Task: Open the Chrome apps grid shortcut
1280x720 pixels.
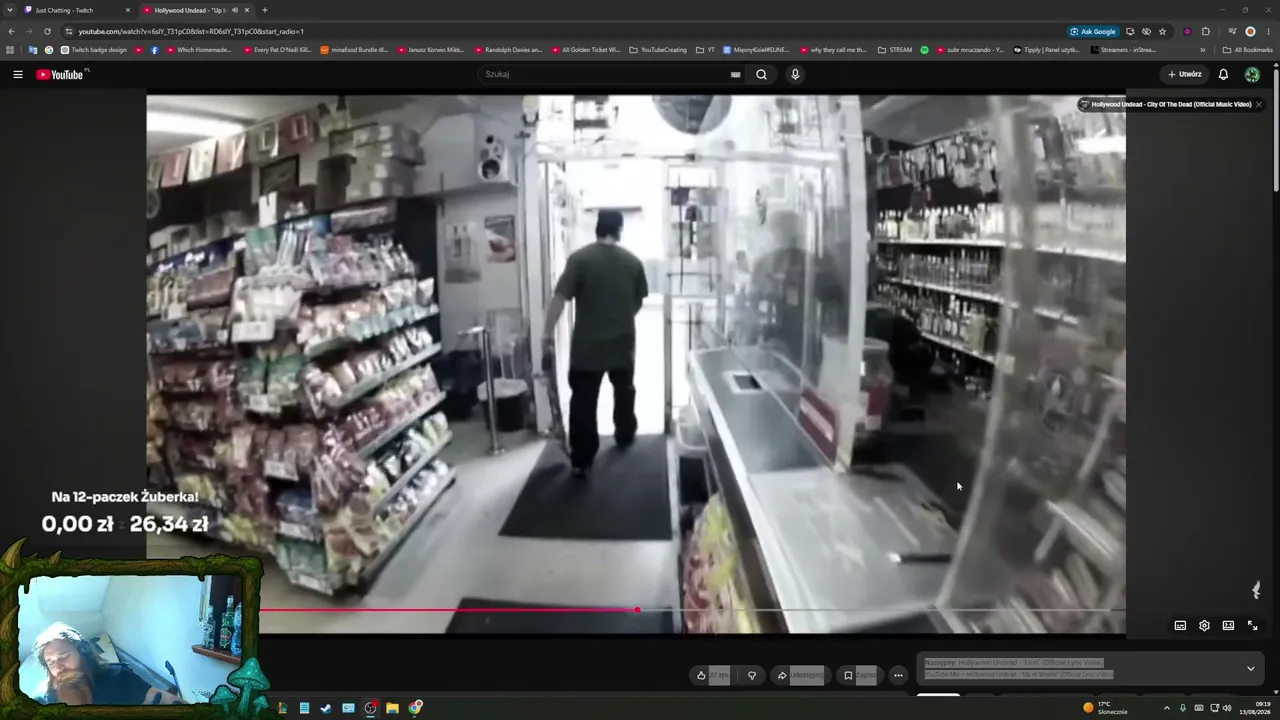Action: point(10,50)
